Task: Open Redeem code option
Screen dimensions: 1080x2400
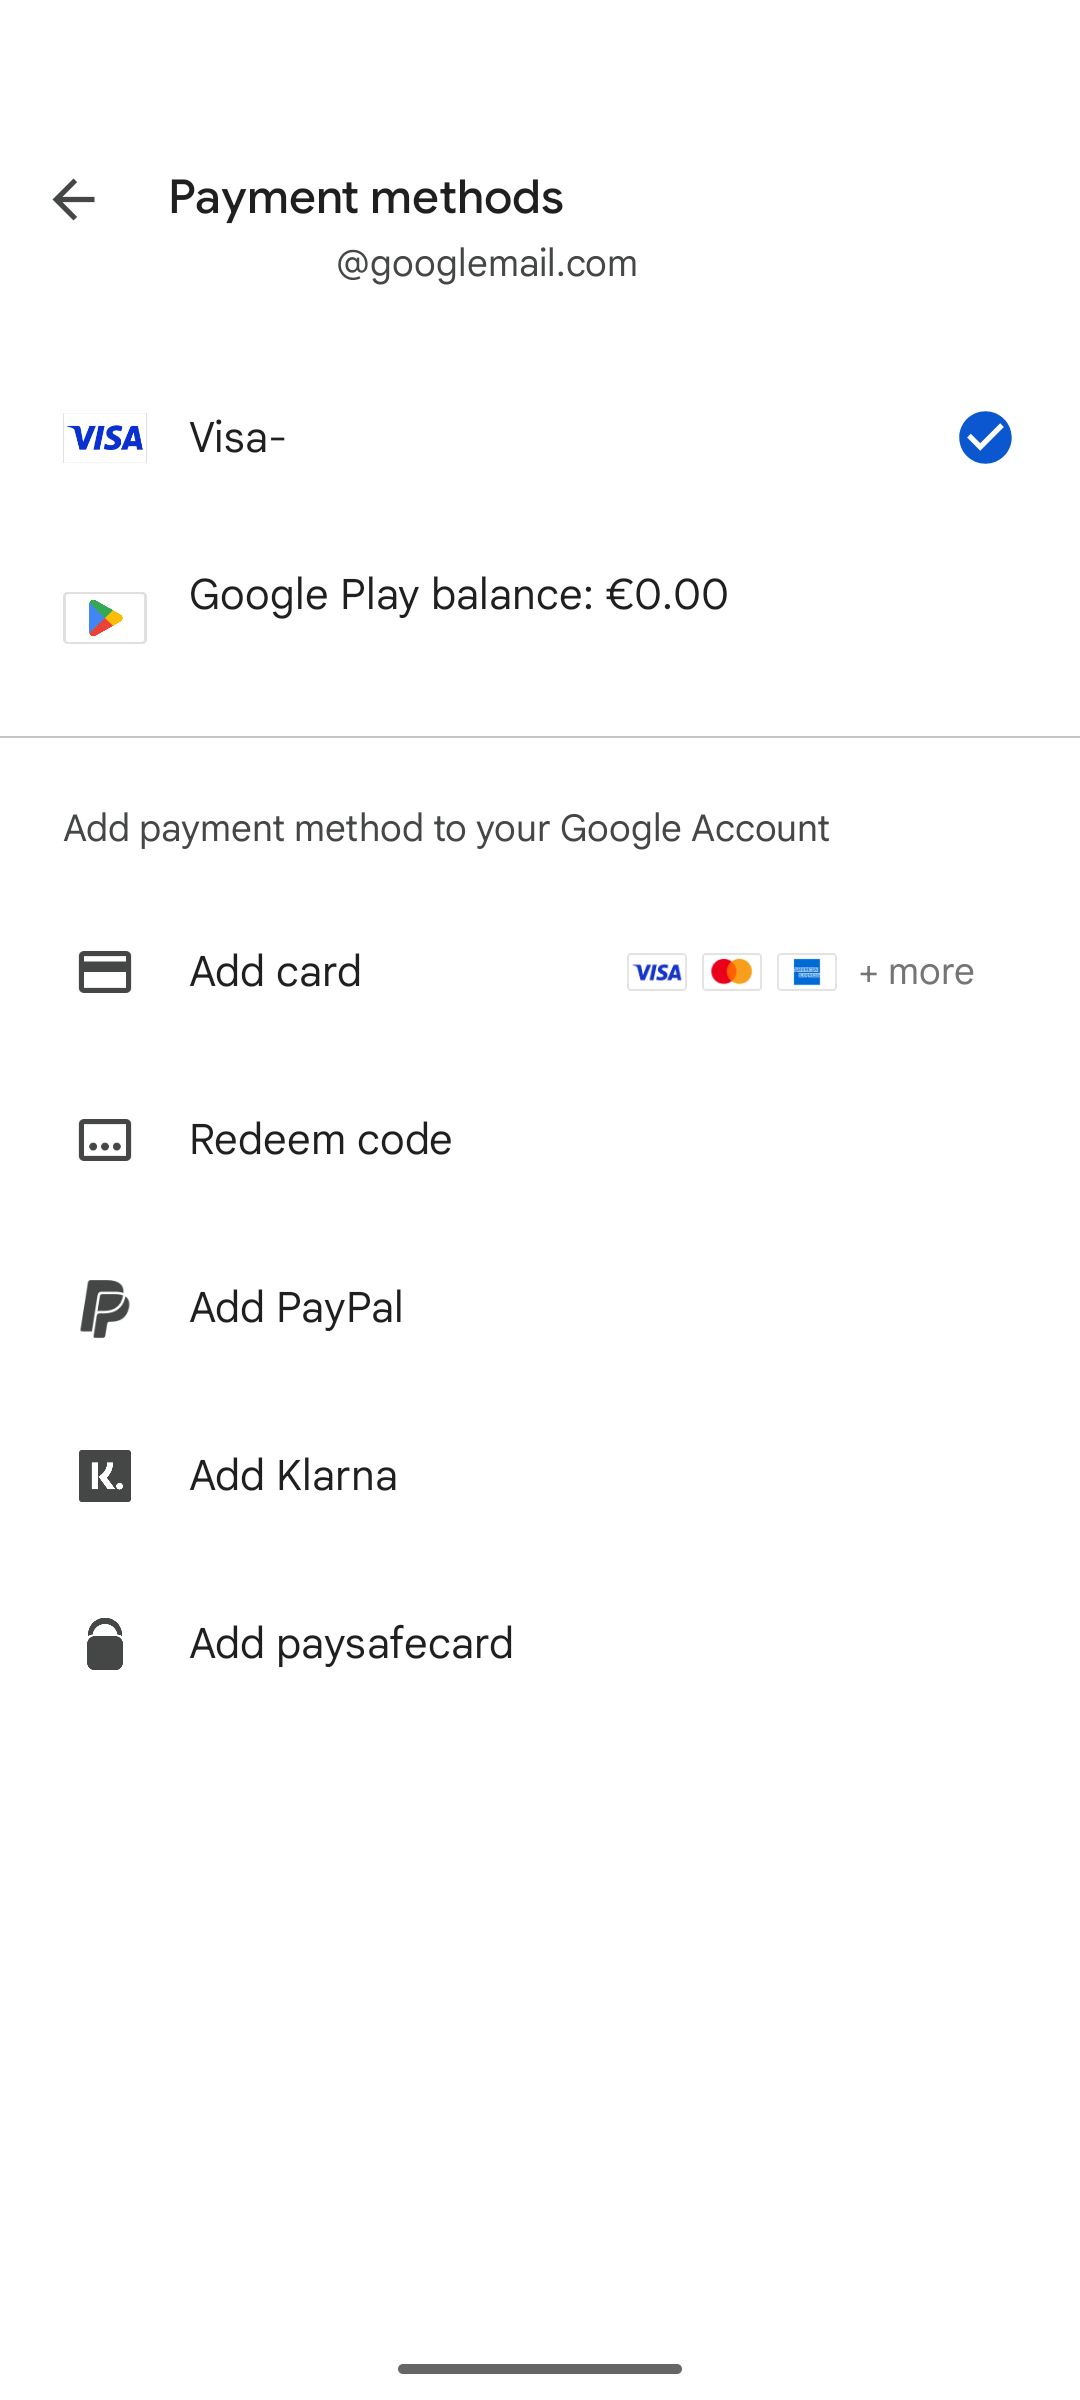Action: [x=321, y=1140]
